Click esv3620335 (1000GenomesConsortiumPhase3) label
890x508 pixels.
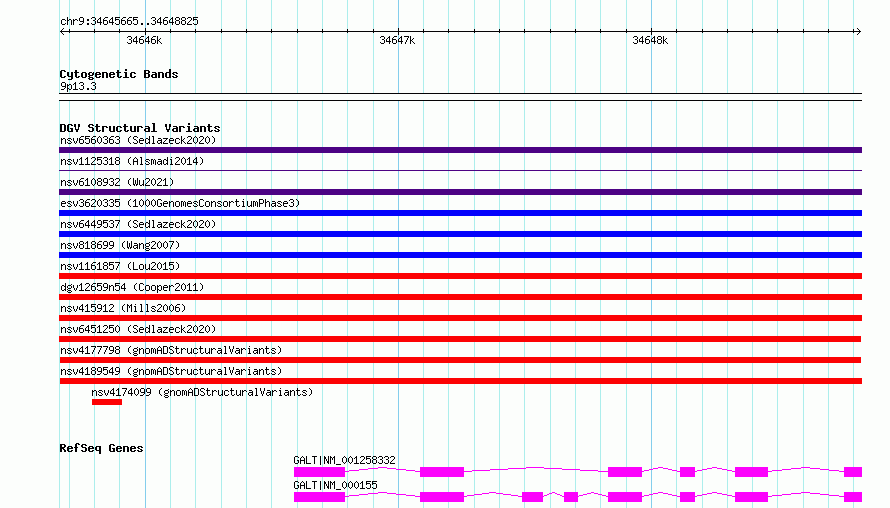coord(180,203)
